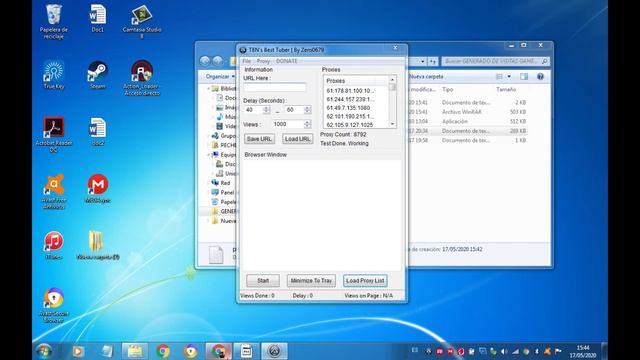Select the True Key desktop shortcut

coord(54,75)
